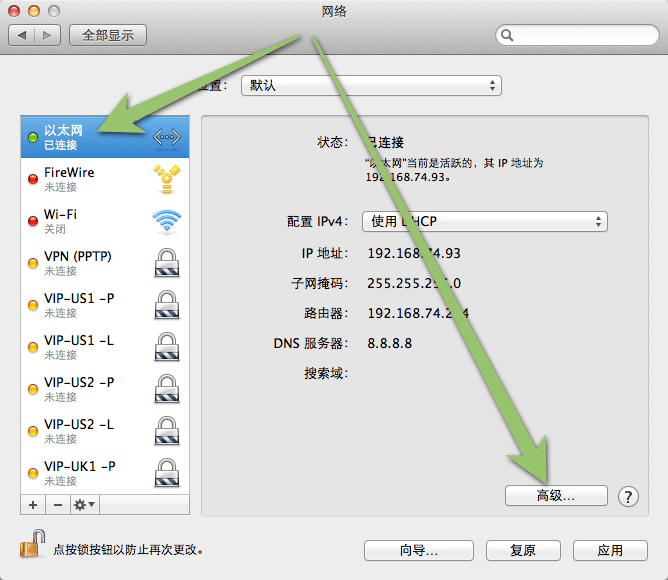The image size is (668, 580).
Task: Select the Wi-Fi service in the list
Action: pyautogui.click(x=105, y=221)
